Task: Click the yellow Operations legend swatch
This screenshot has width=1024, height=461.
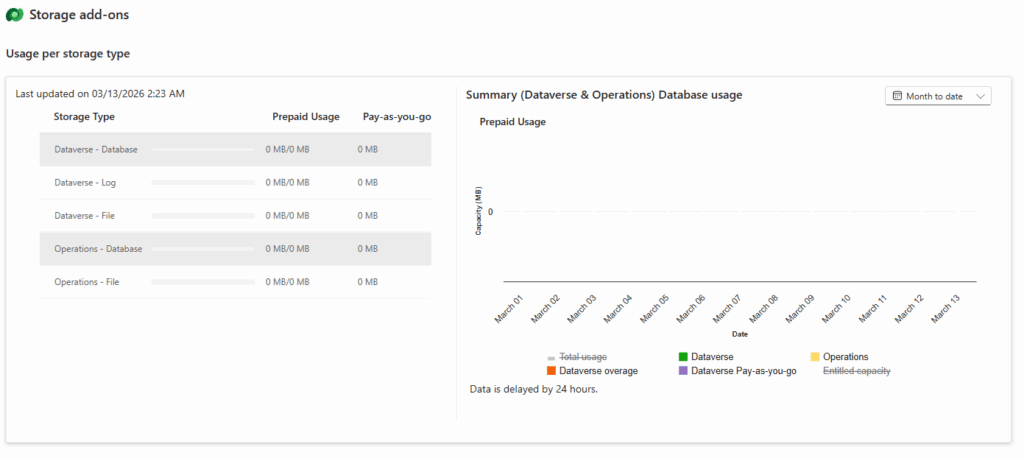Action: pyautogui.click(x=815, y=357)
